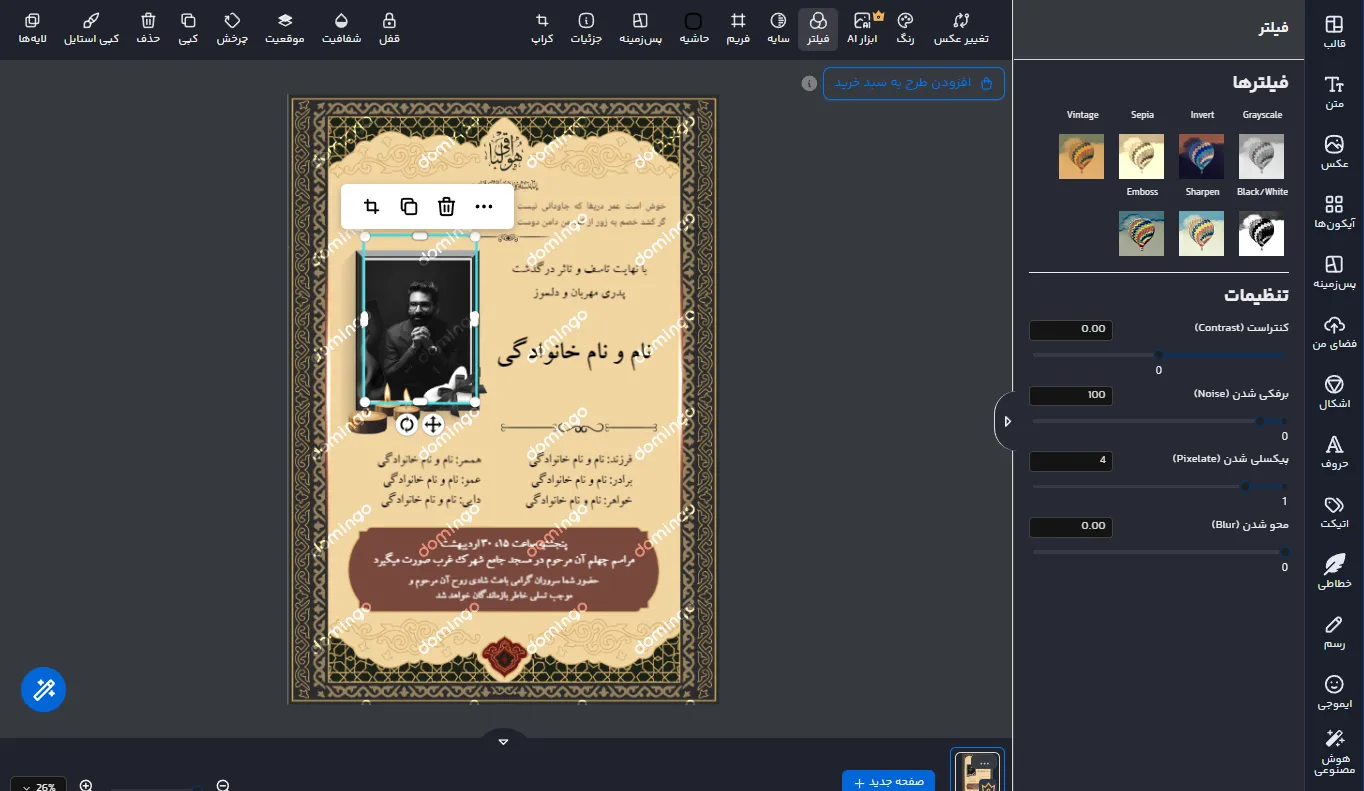The image size is (1364, 791).
Task: Click the move handle below the photo
Action: [x=433, y=424]
